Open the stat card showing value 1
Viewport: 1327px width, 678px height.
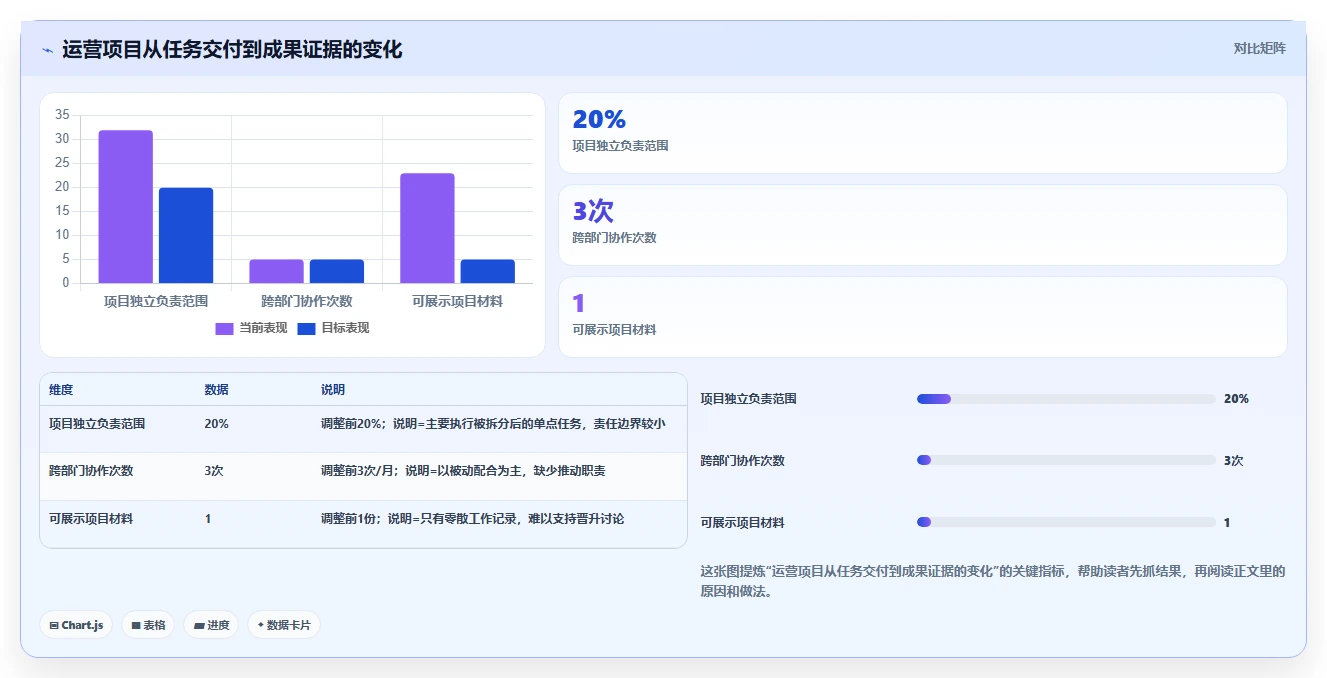[922, 317]
